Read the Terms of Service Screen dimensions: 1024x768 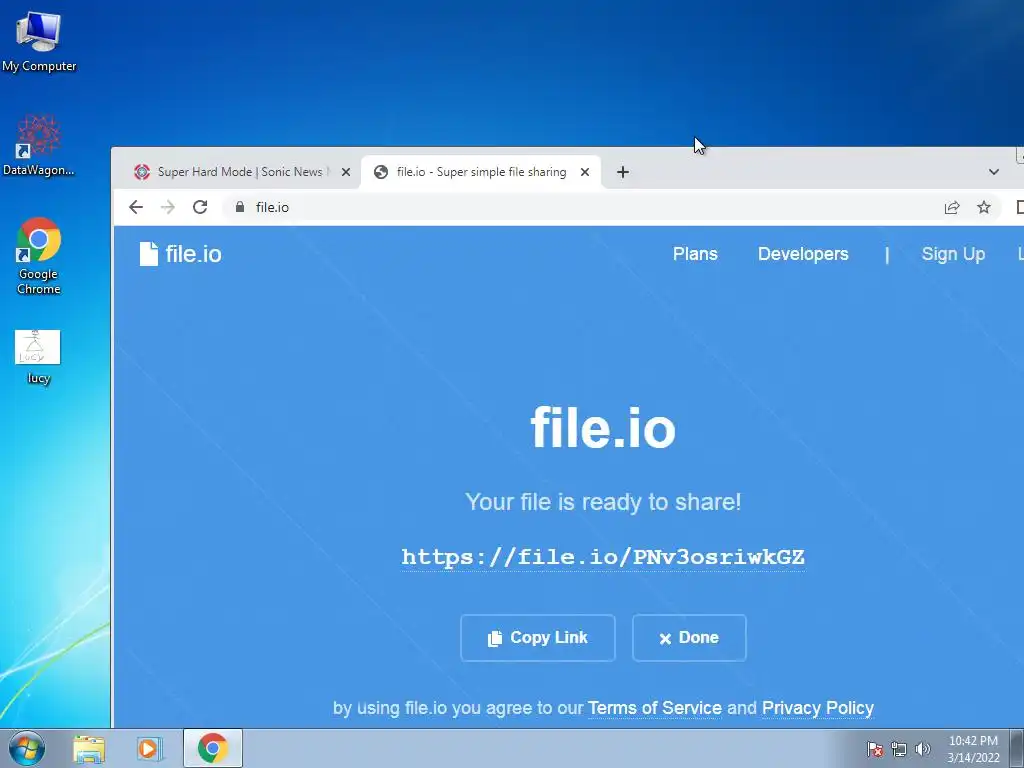(654, 708)
